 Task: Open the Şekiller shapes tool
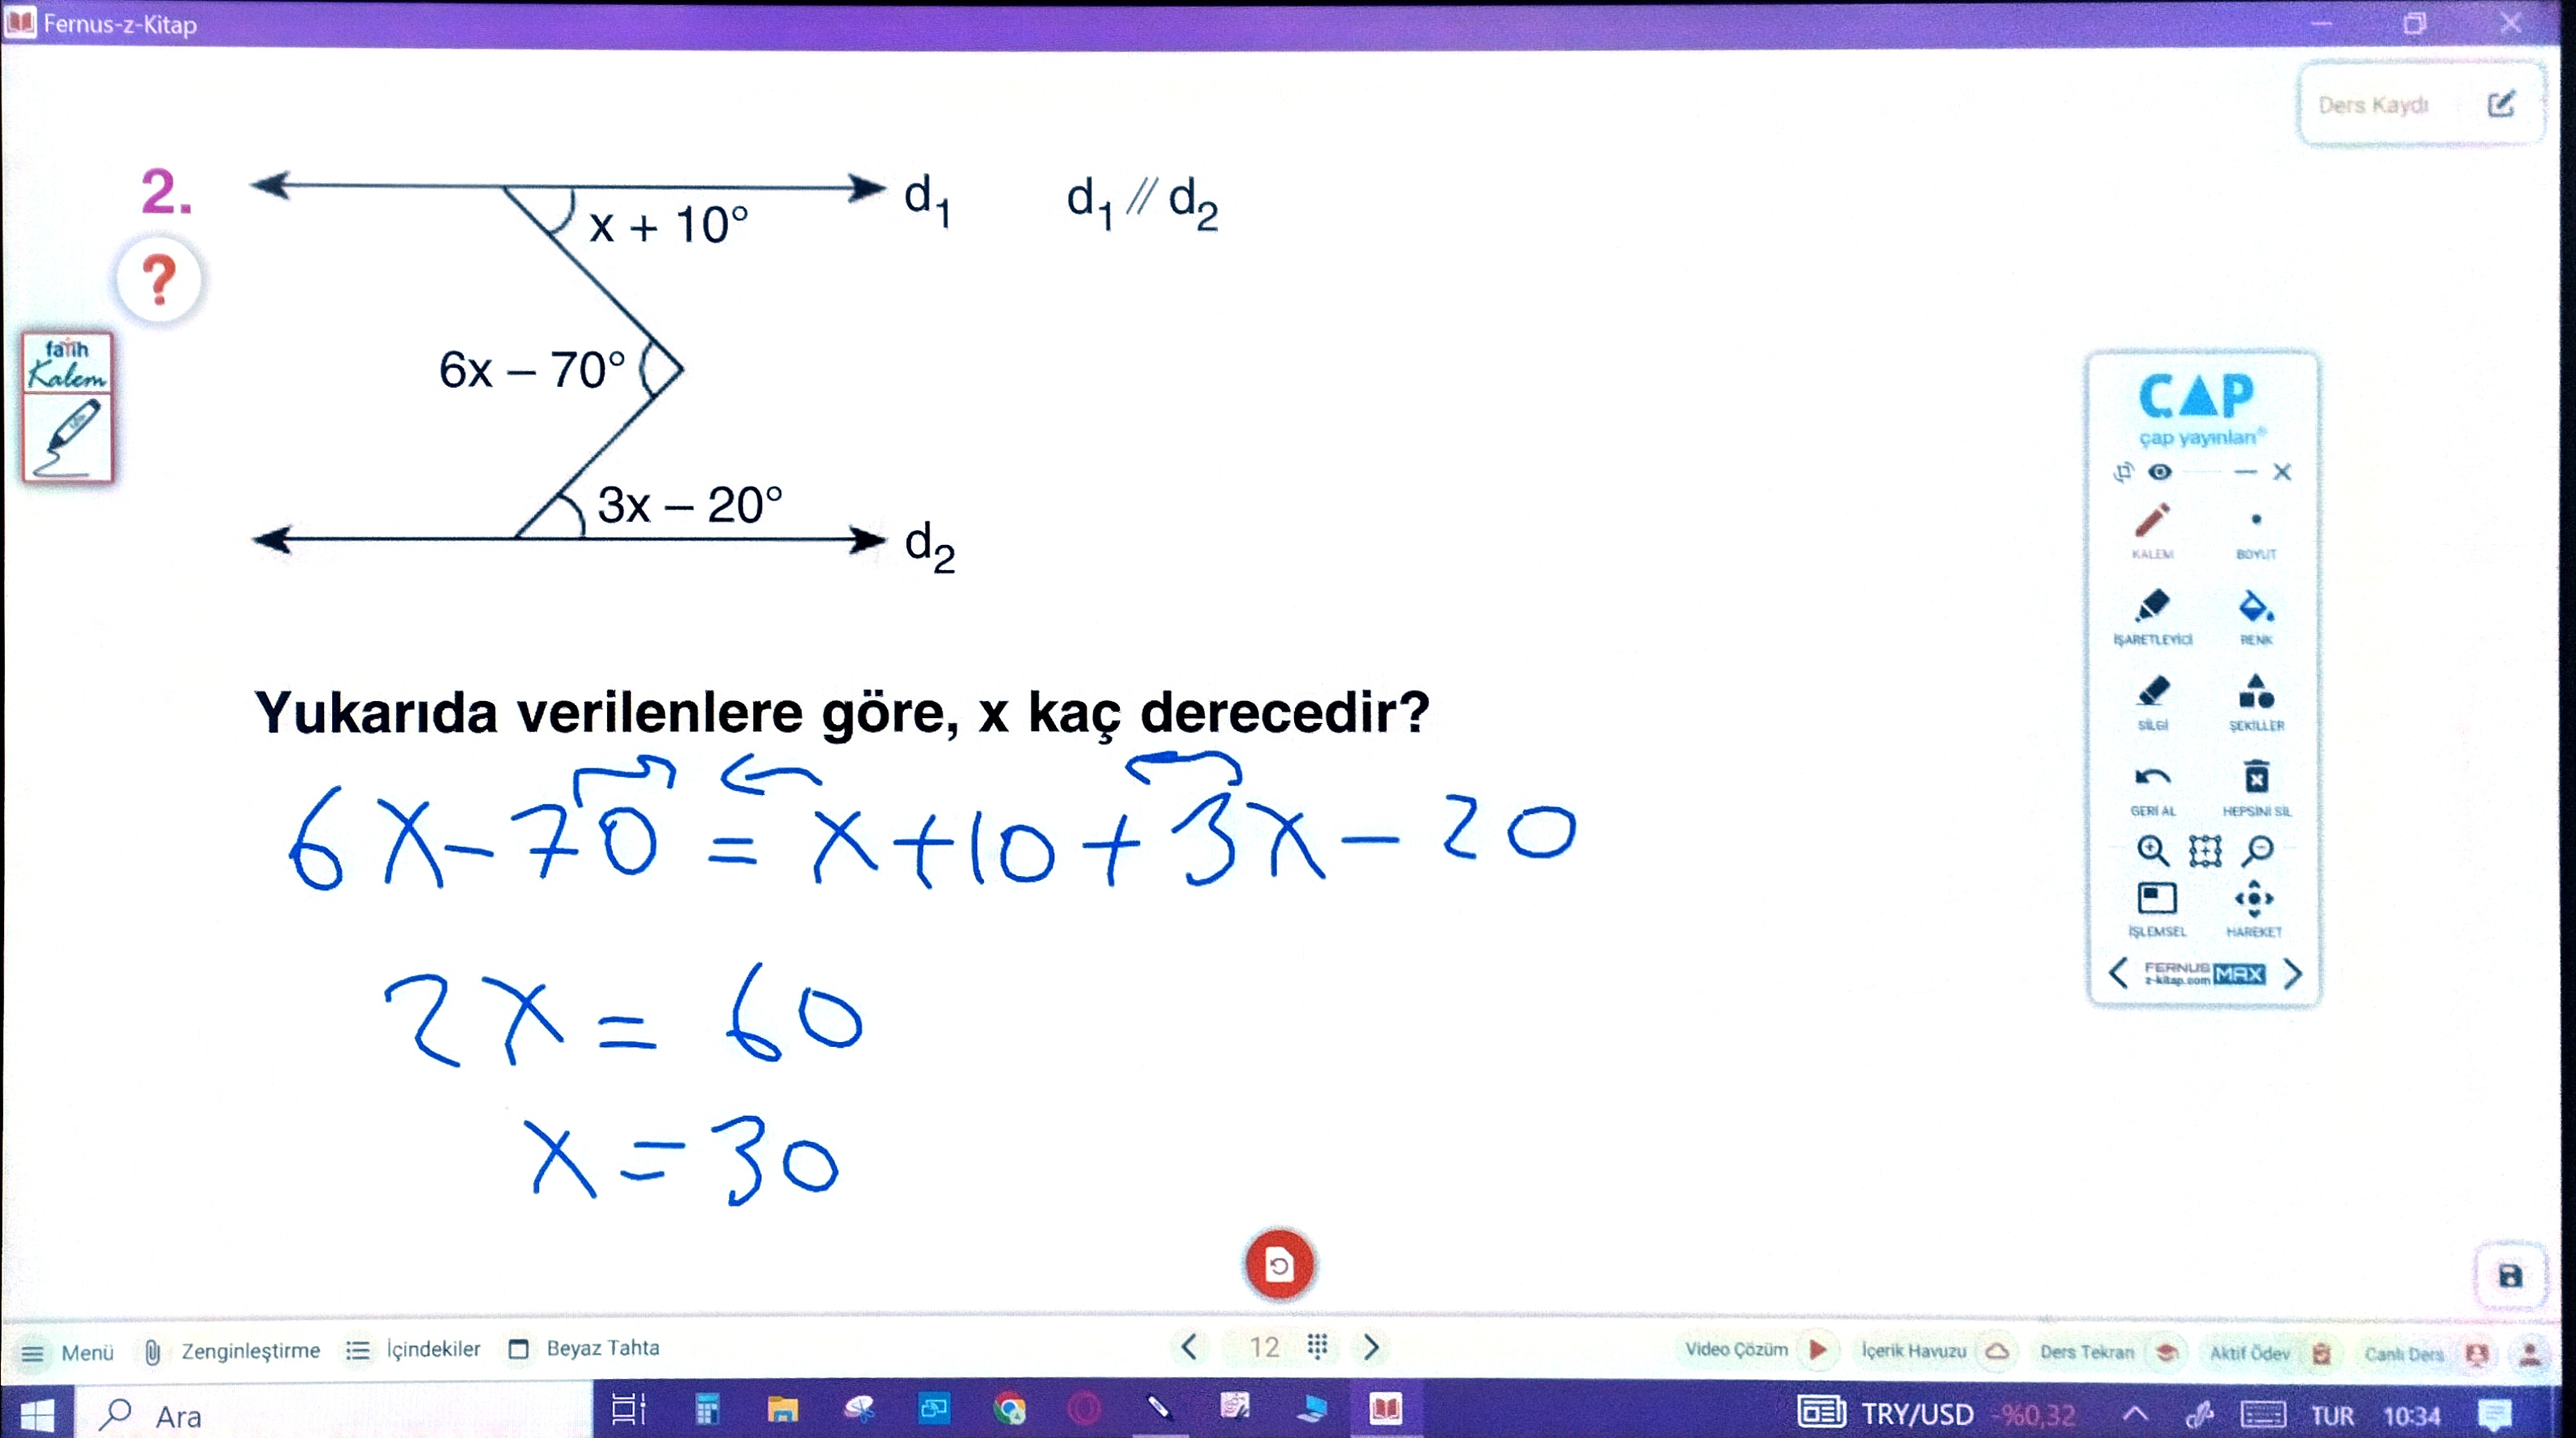(x=2255, y=693)
